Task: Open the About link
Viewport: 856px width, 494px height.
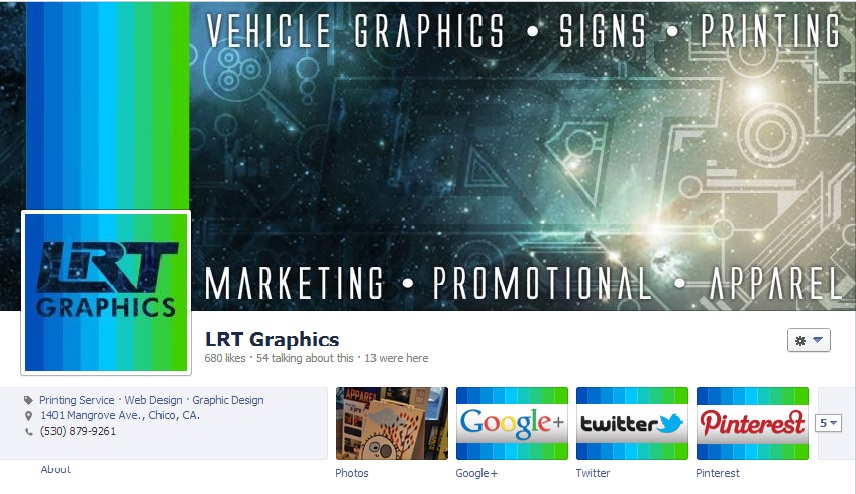Action: click(x=56, y=469)
